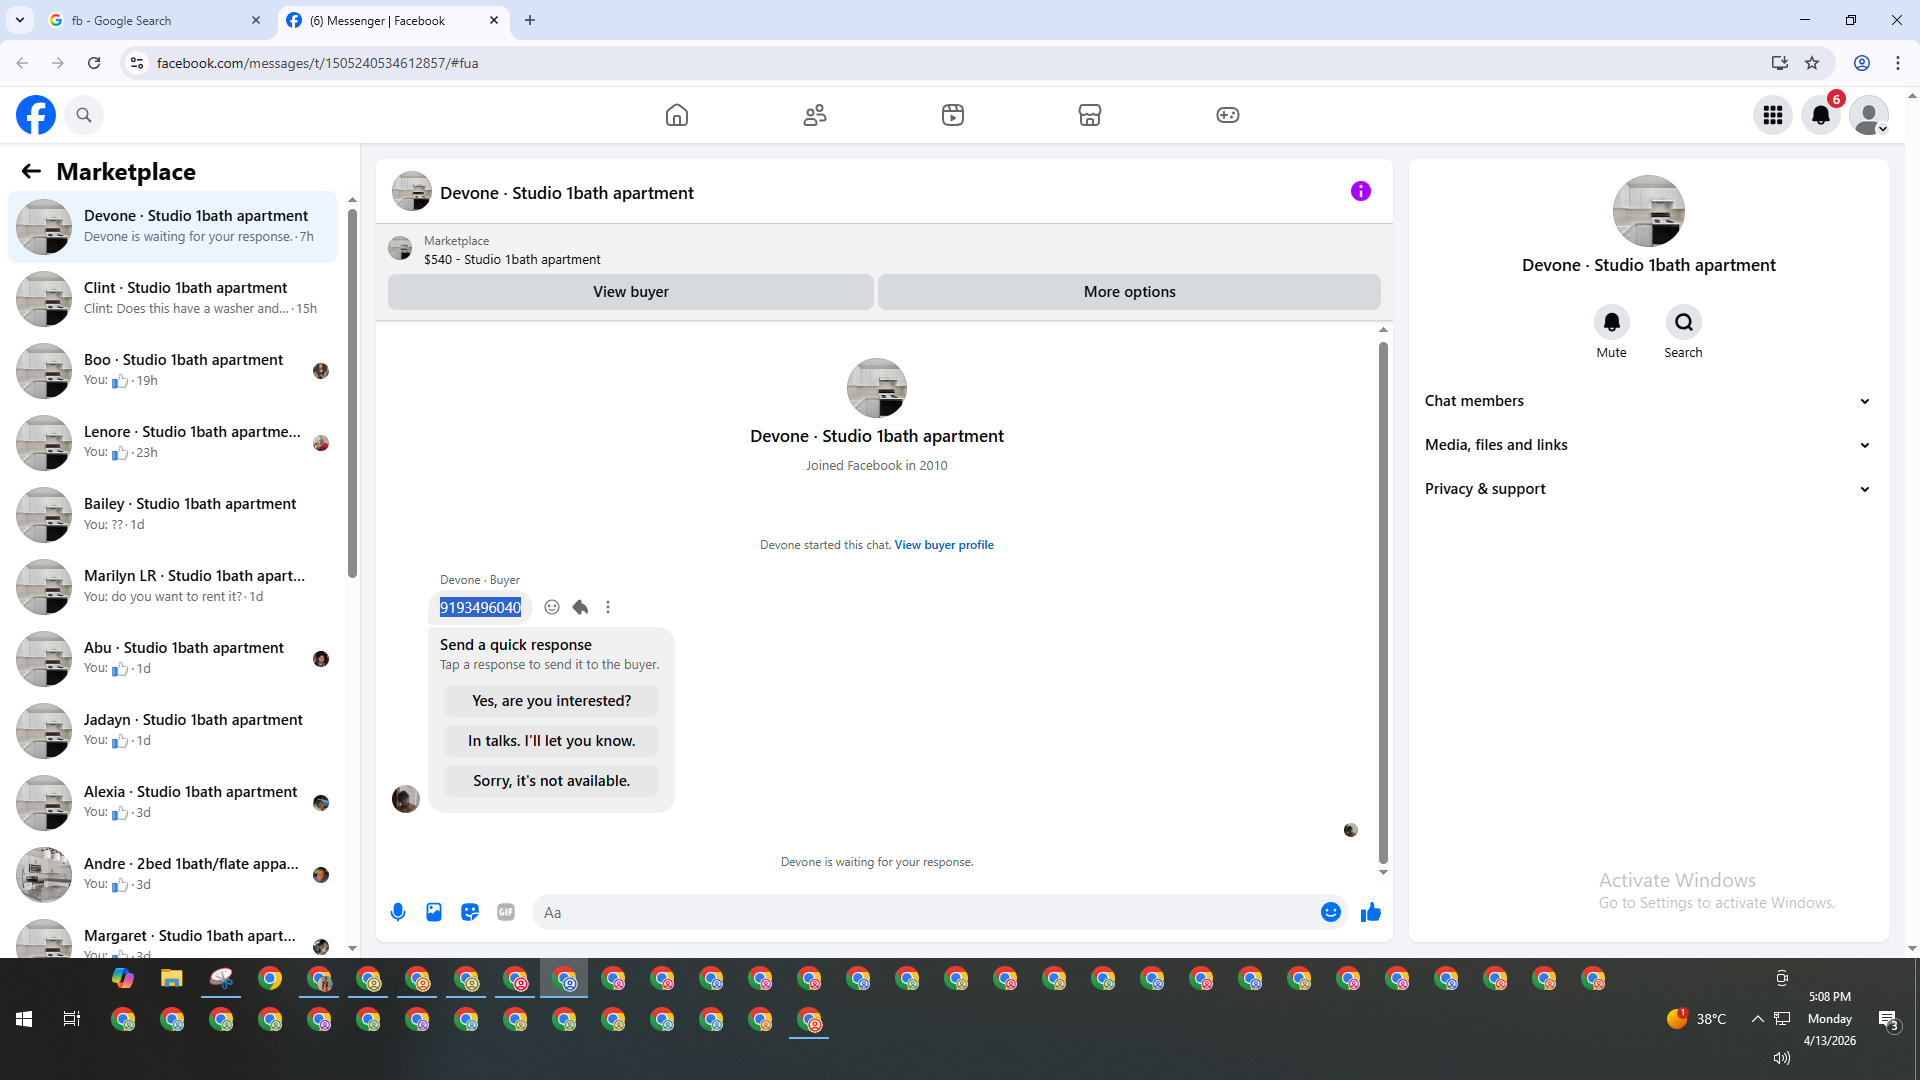This screenshot has height=1080, width=1920.
Task: Open the Bailey Studio 1bath apartment chat
Action: tap(172, 515)
